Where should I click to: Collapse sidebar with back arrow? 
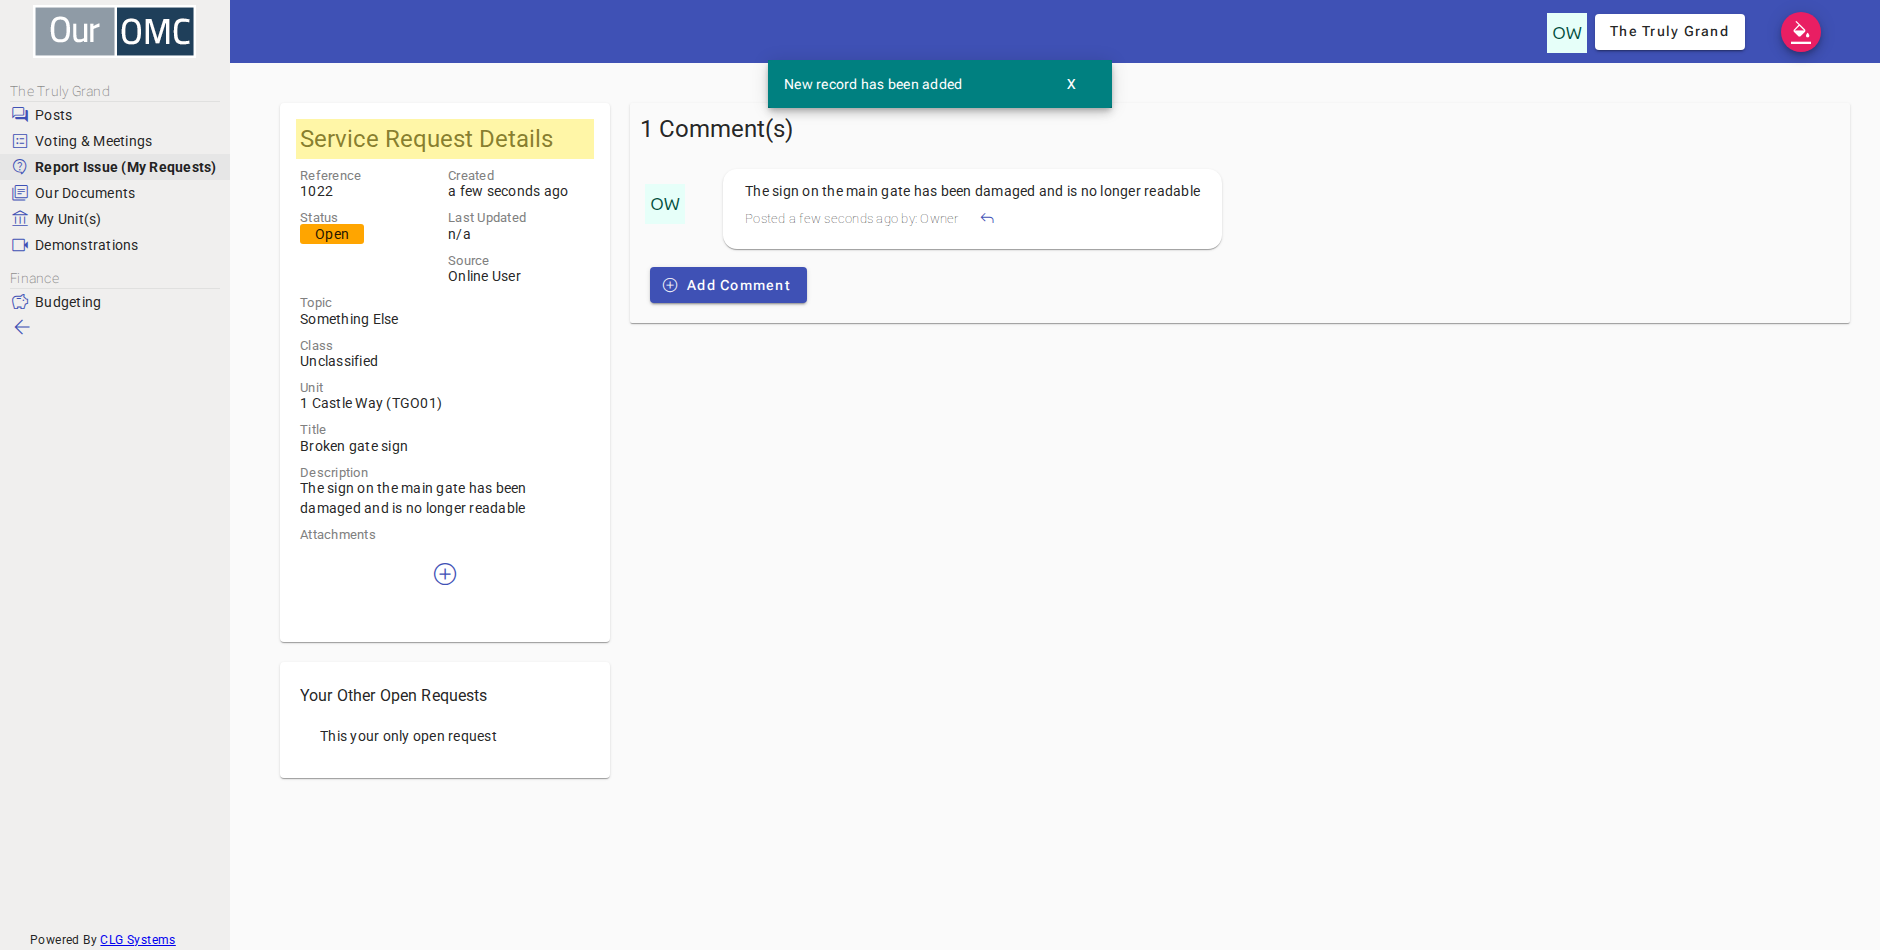tap(22, 327)
